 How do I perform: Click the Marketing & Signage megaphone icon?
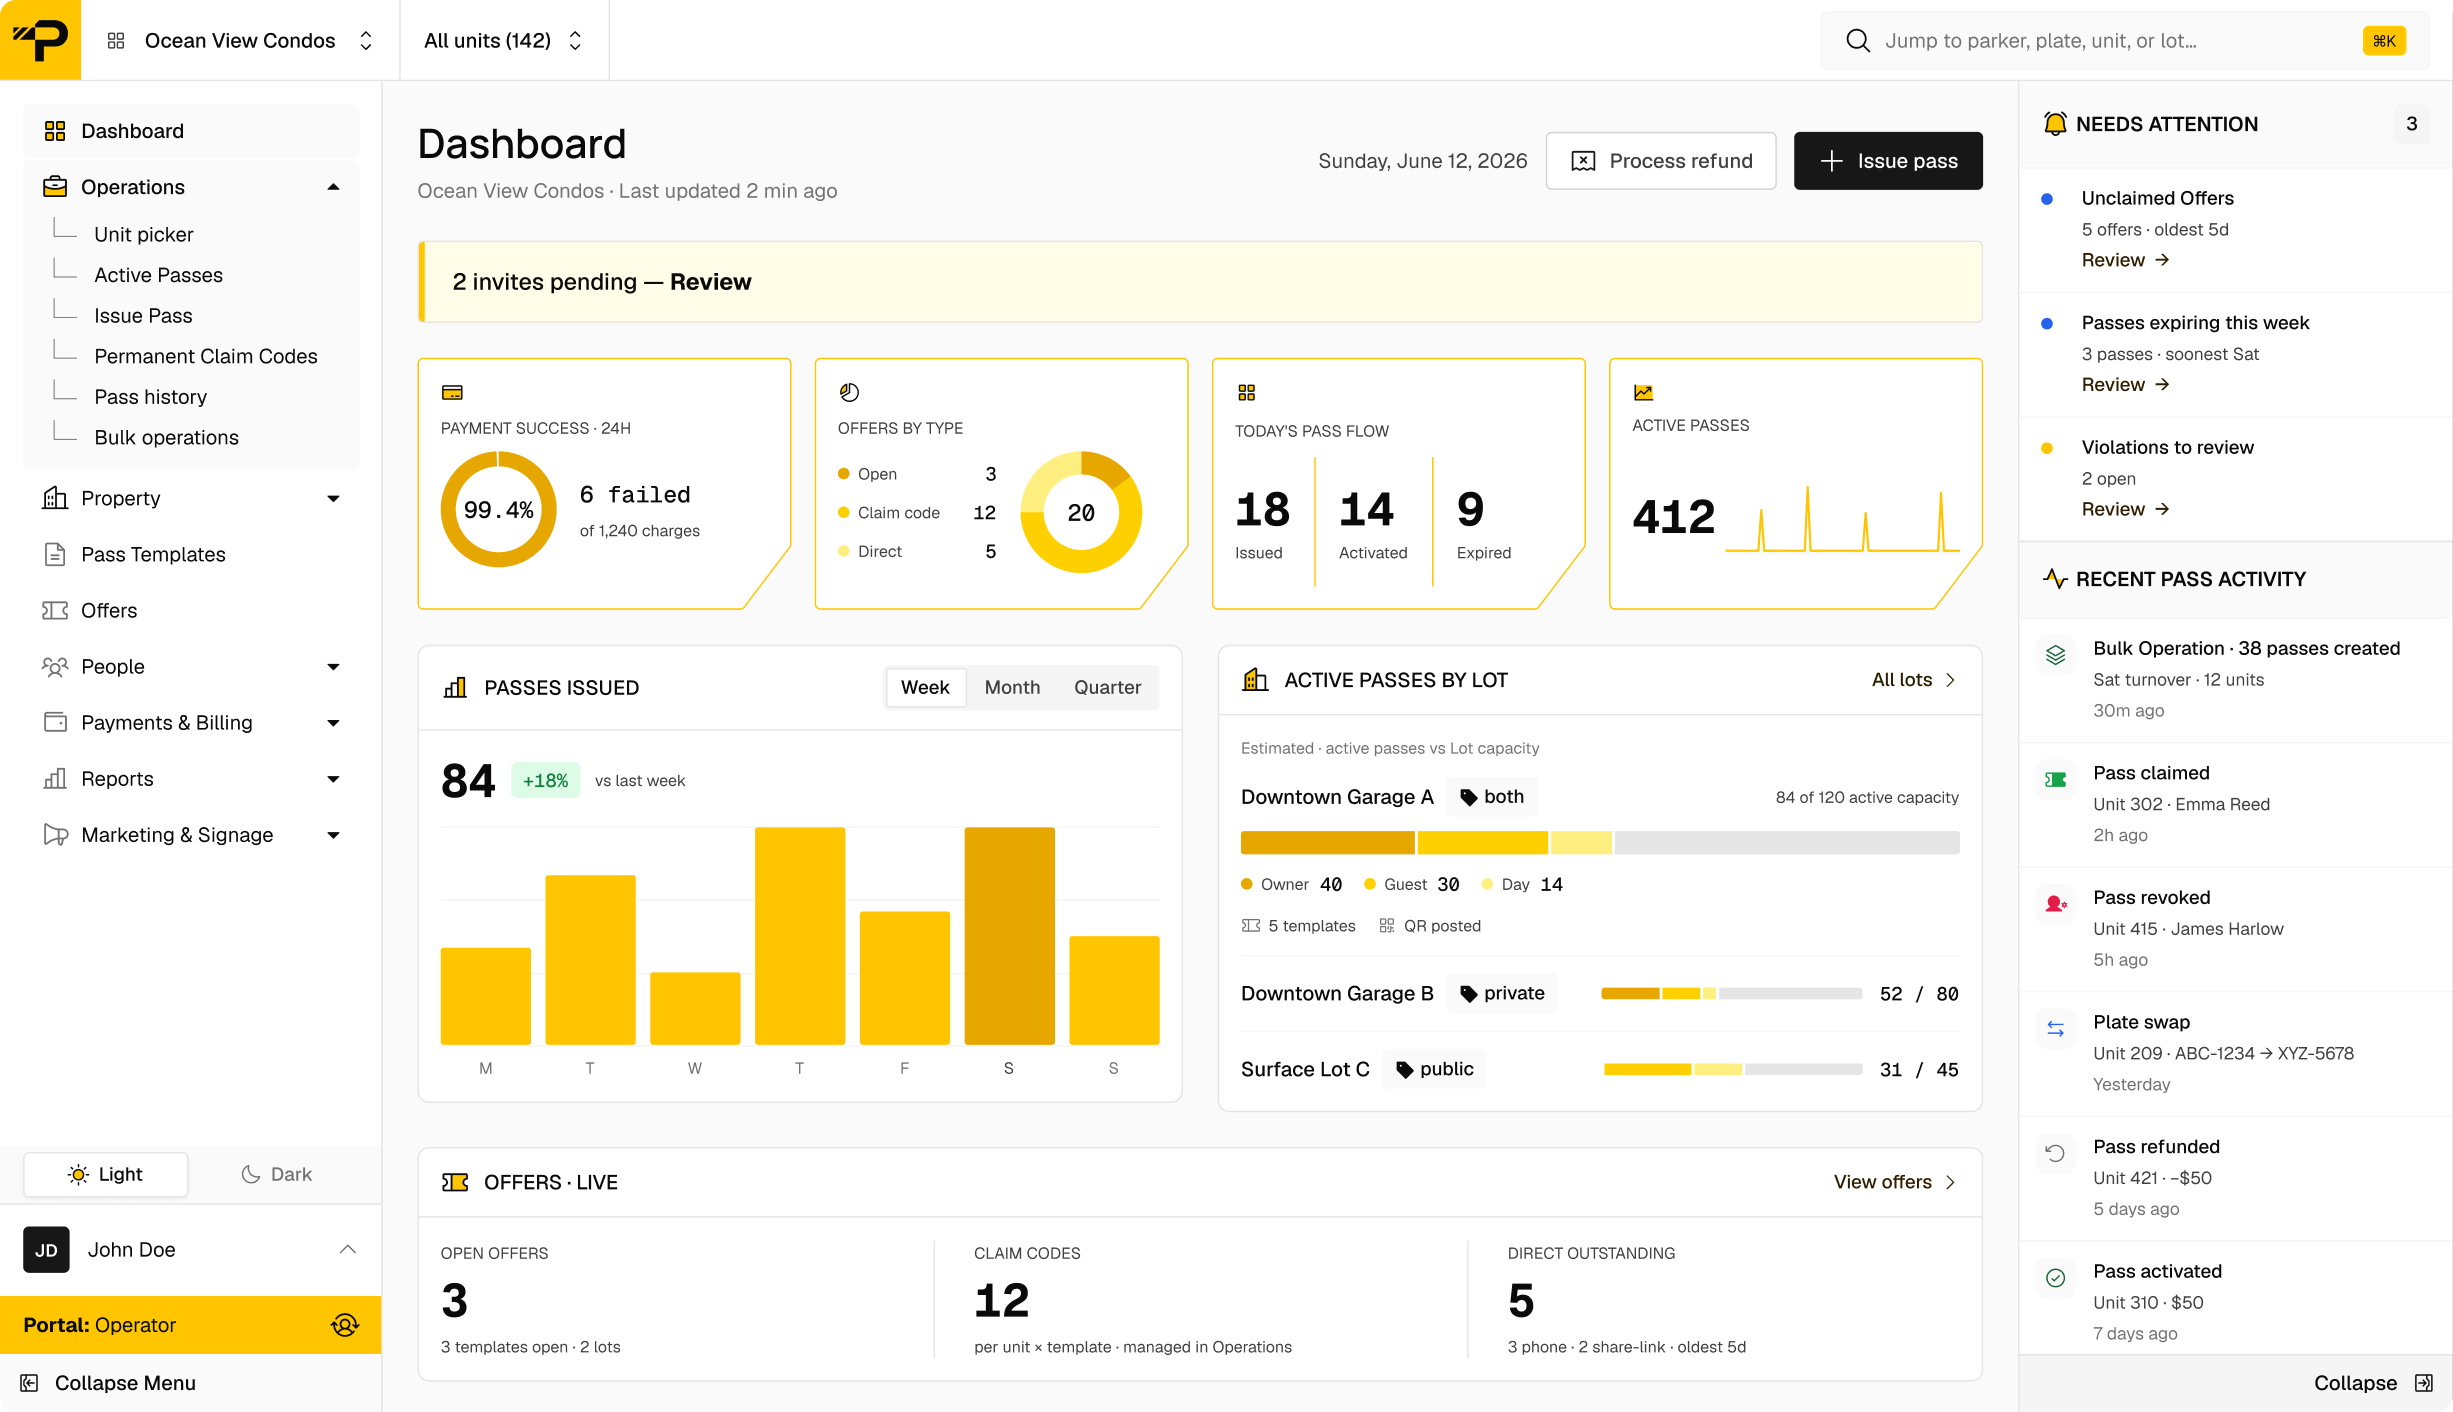pos(55,834)
